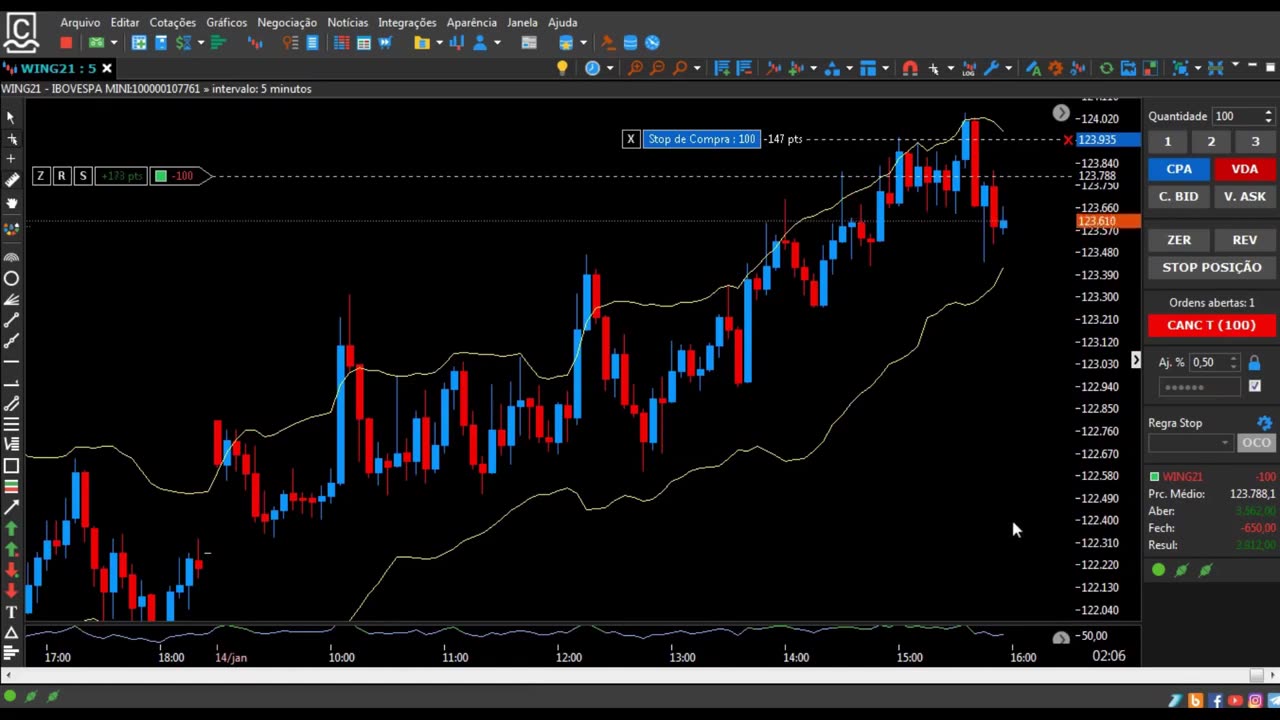Click the Quantidade spinner arrows

point(1268,116)
